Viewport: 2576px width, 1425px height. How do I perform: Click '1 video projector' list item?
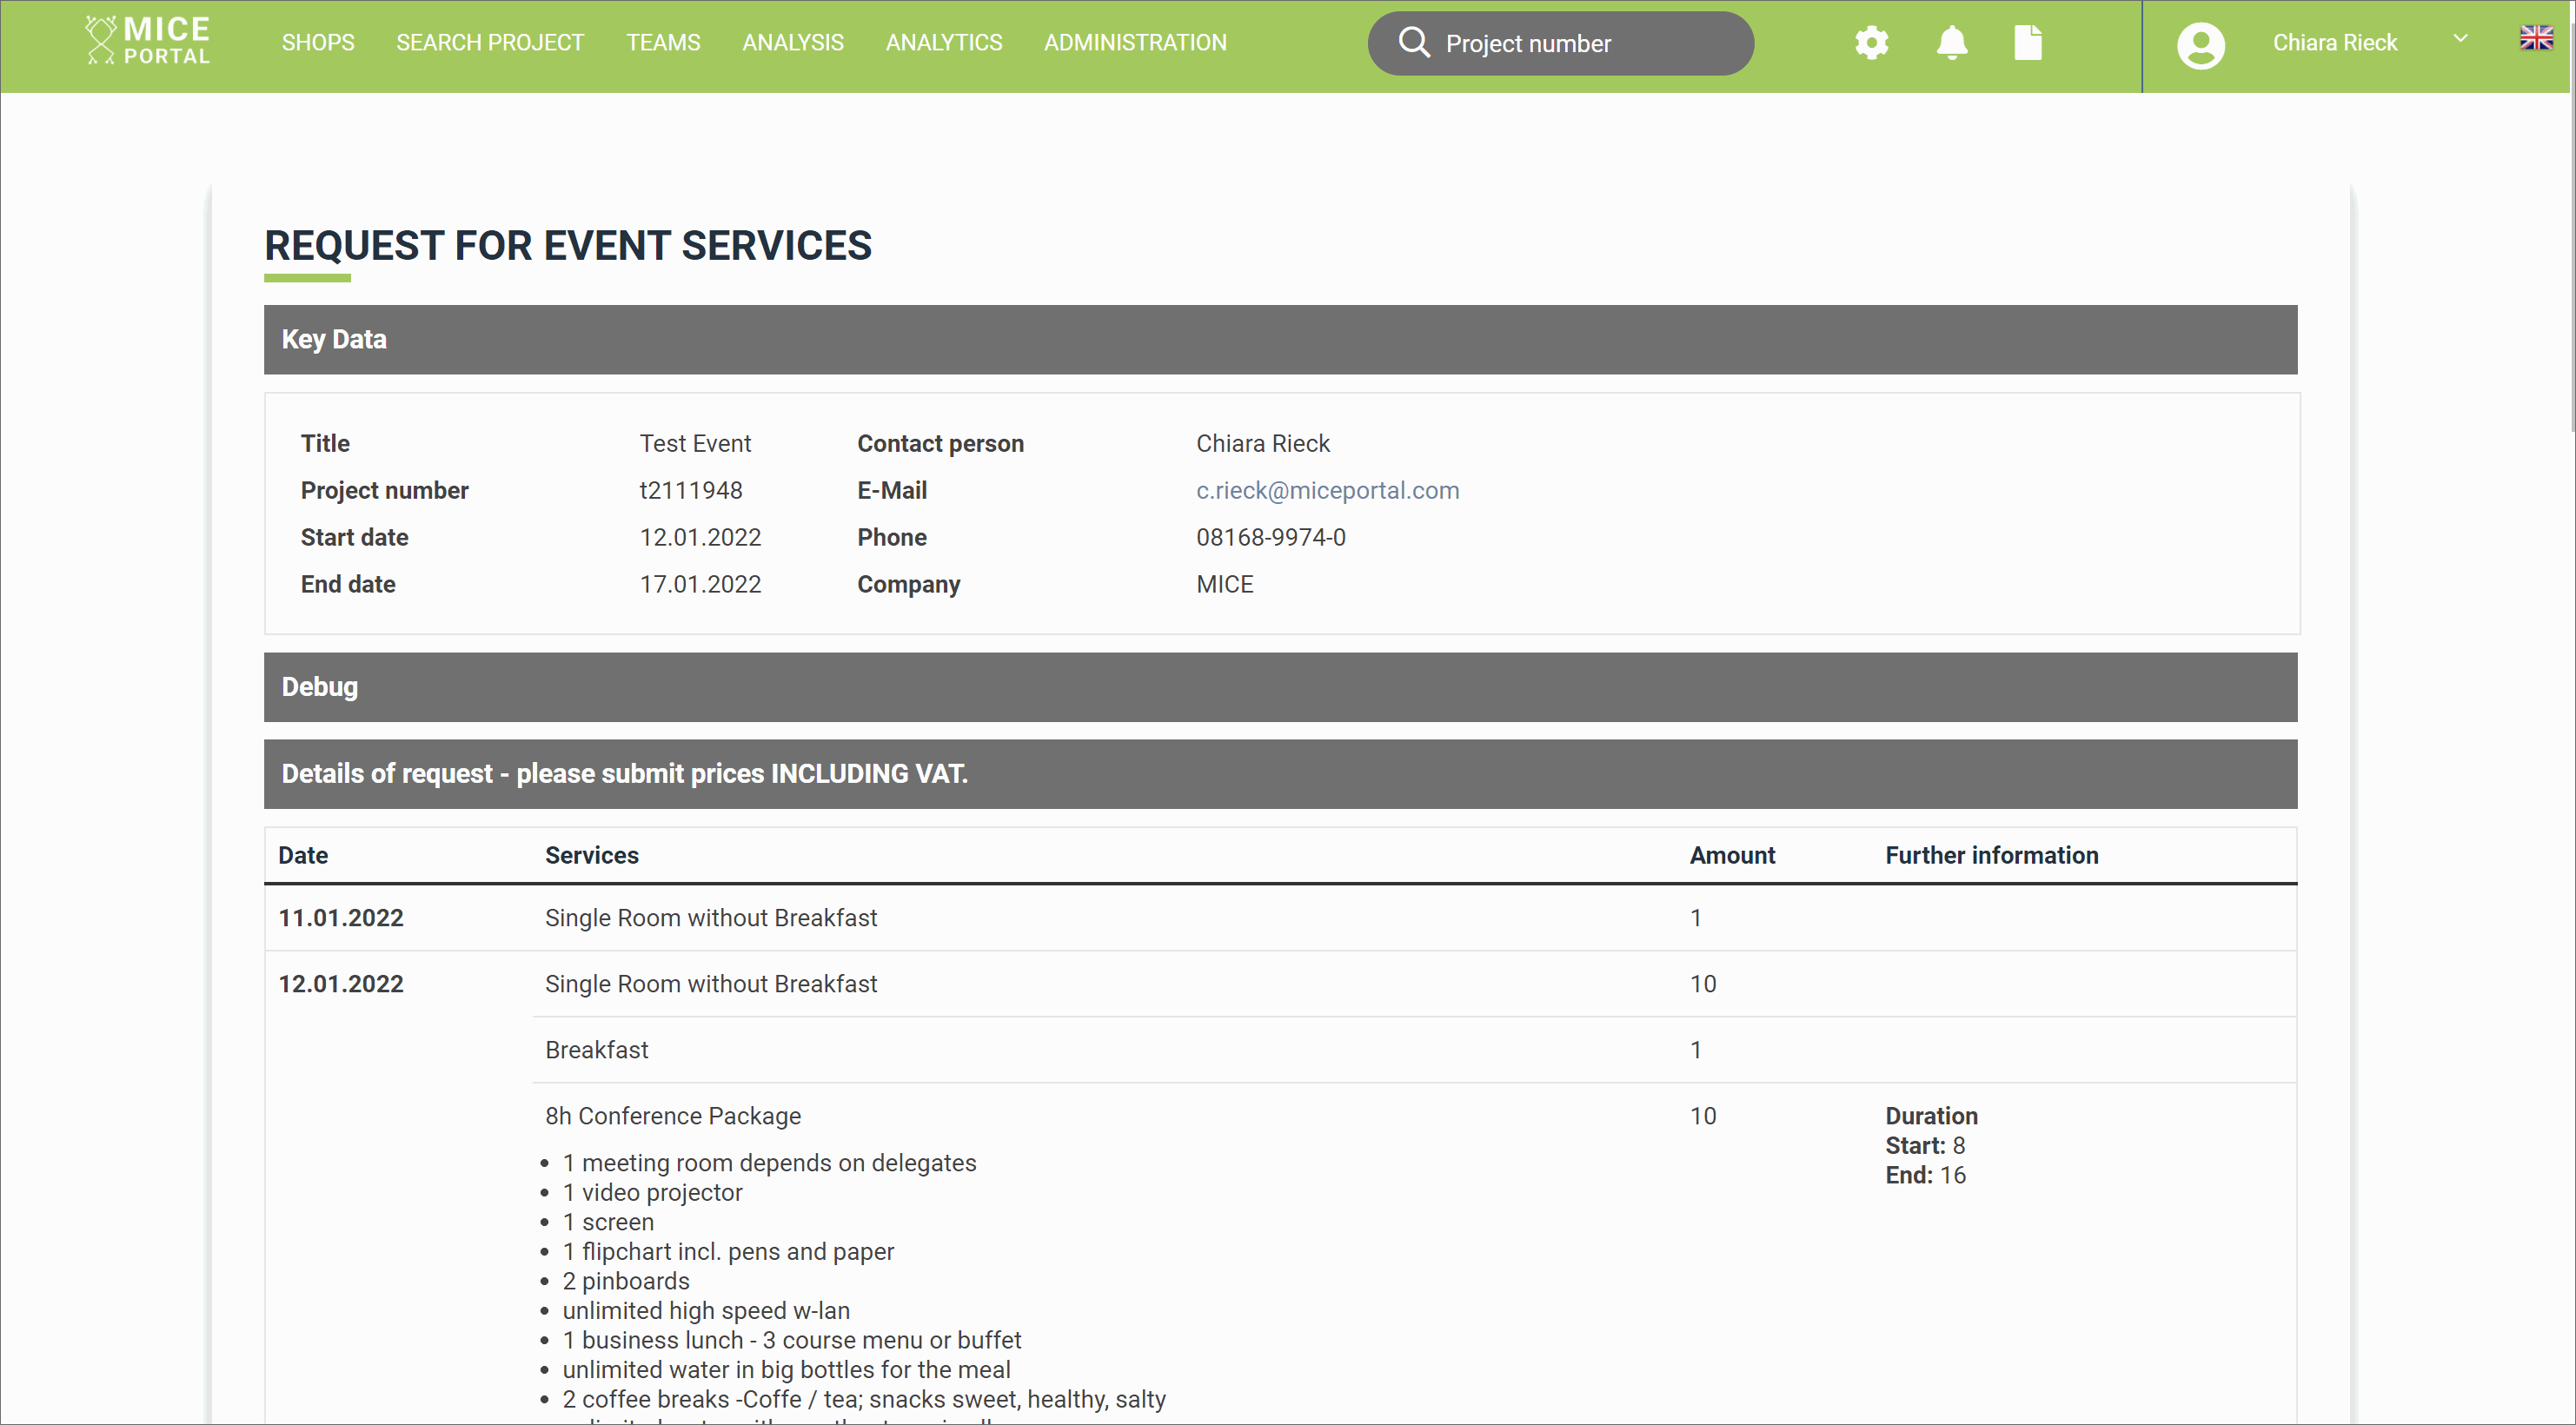pos(652,1193)
